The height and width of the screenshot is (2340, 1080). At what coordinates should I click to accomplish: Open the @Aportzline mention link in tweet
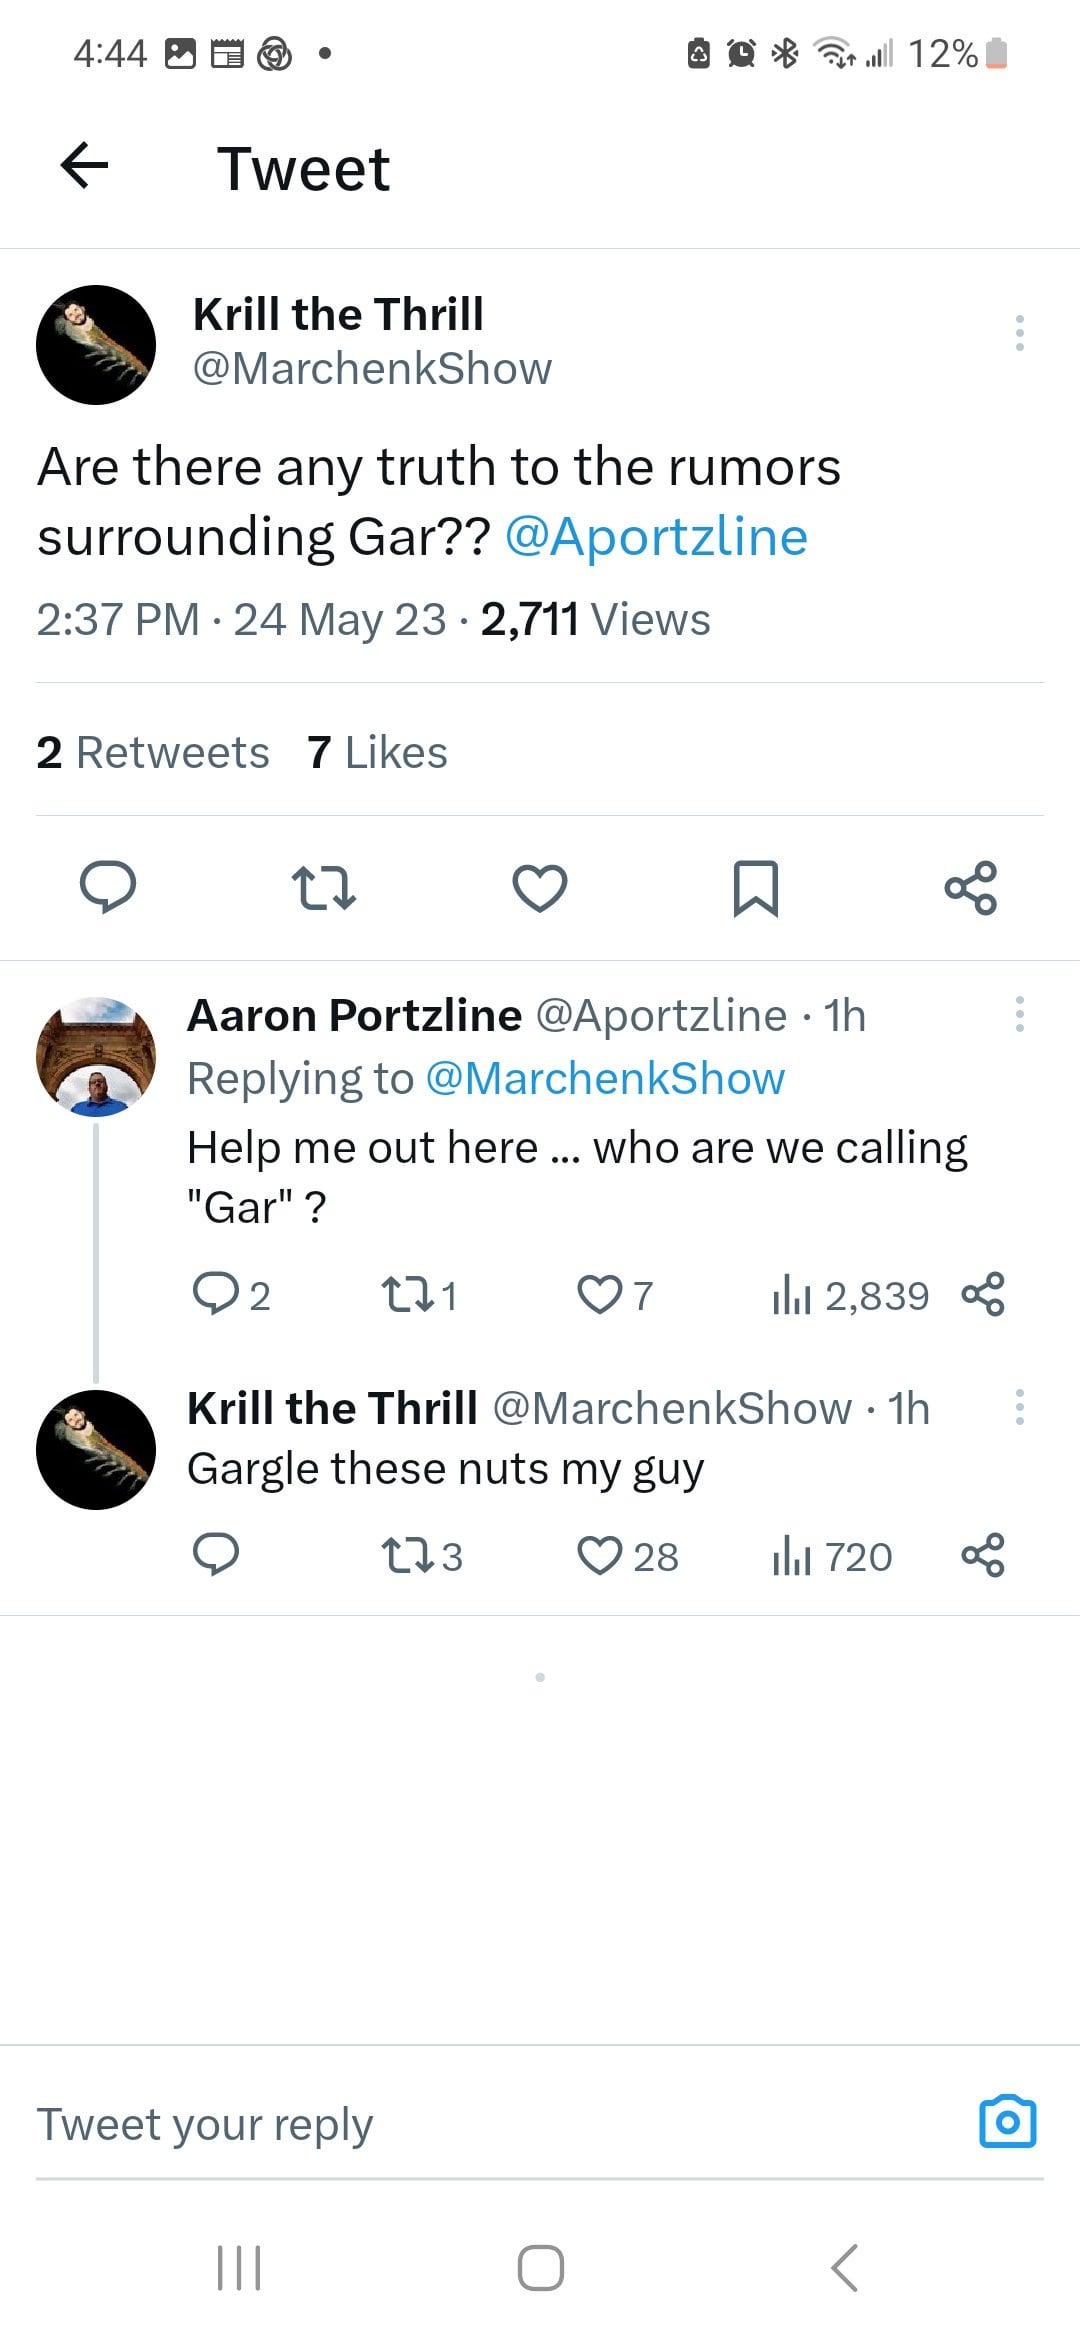click(656, 537)
